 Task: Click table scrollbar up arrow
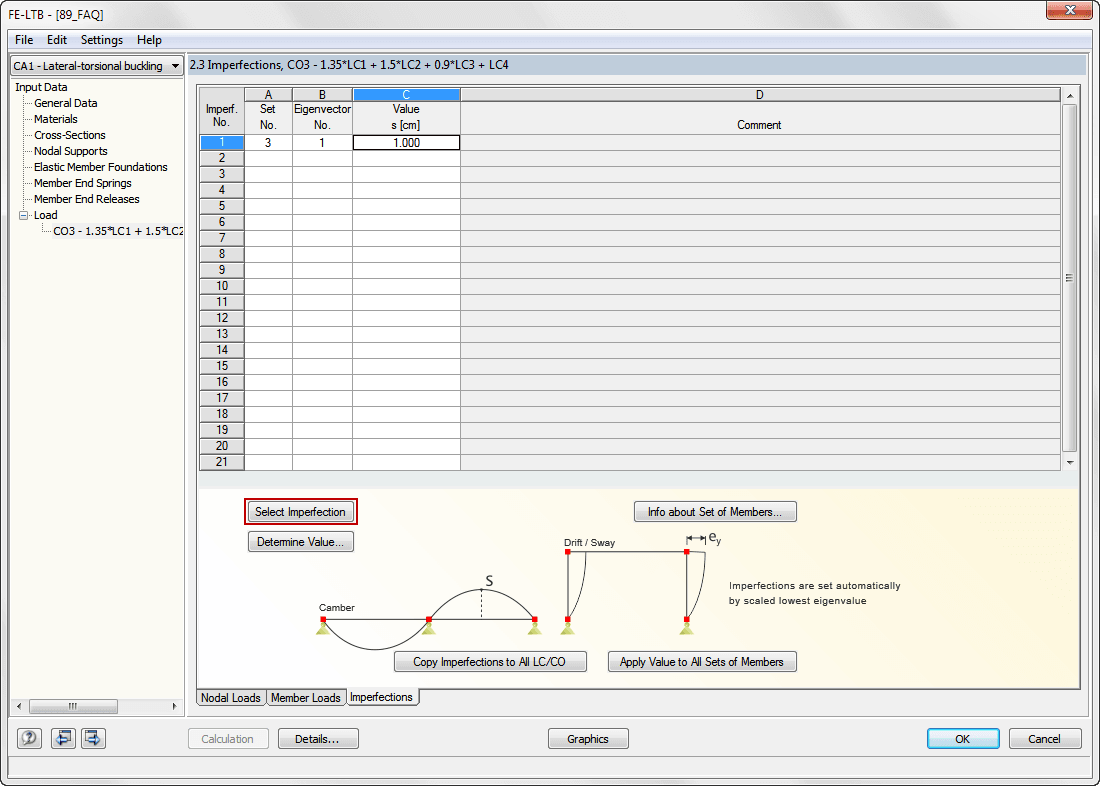(x=1070, y=96)
